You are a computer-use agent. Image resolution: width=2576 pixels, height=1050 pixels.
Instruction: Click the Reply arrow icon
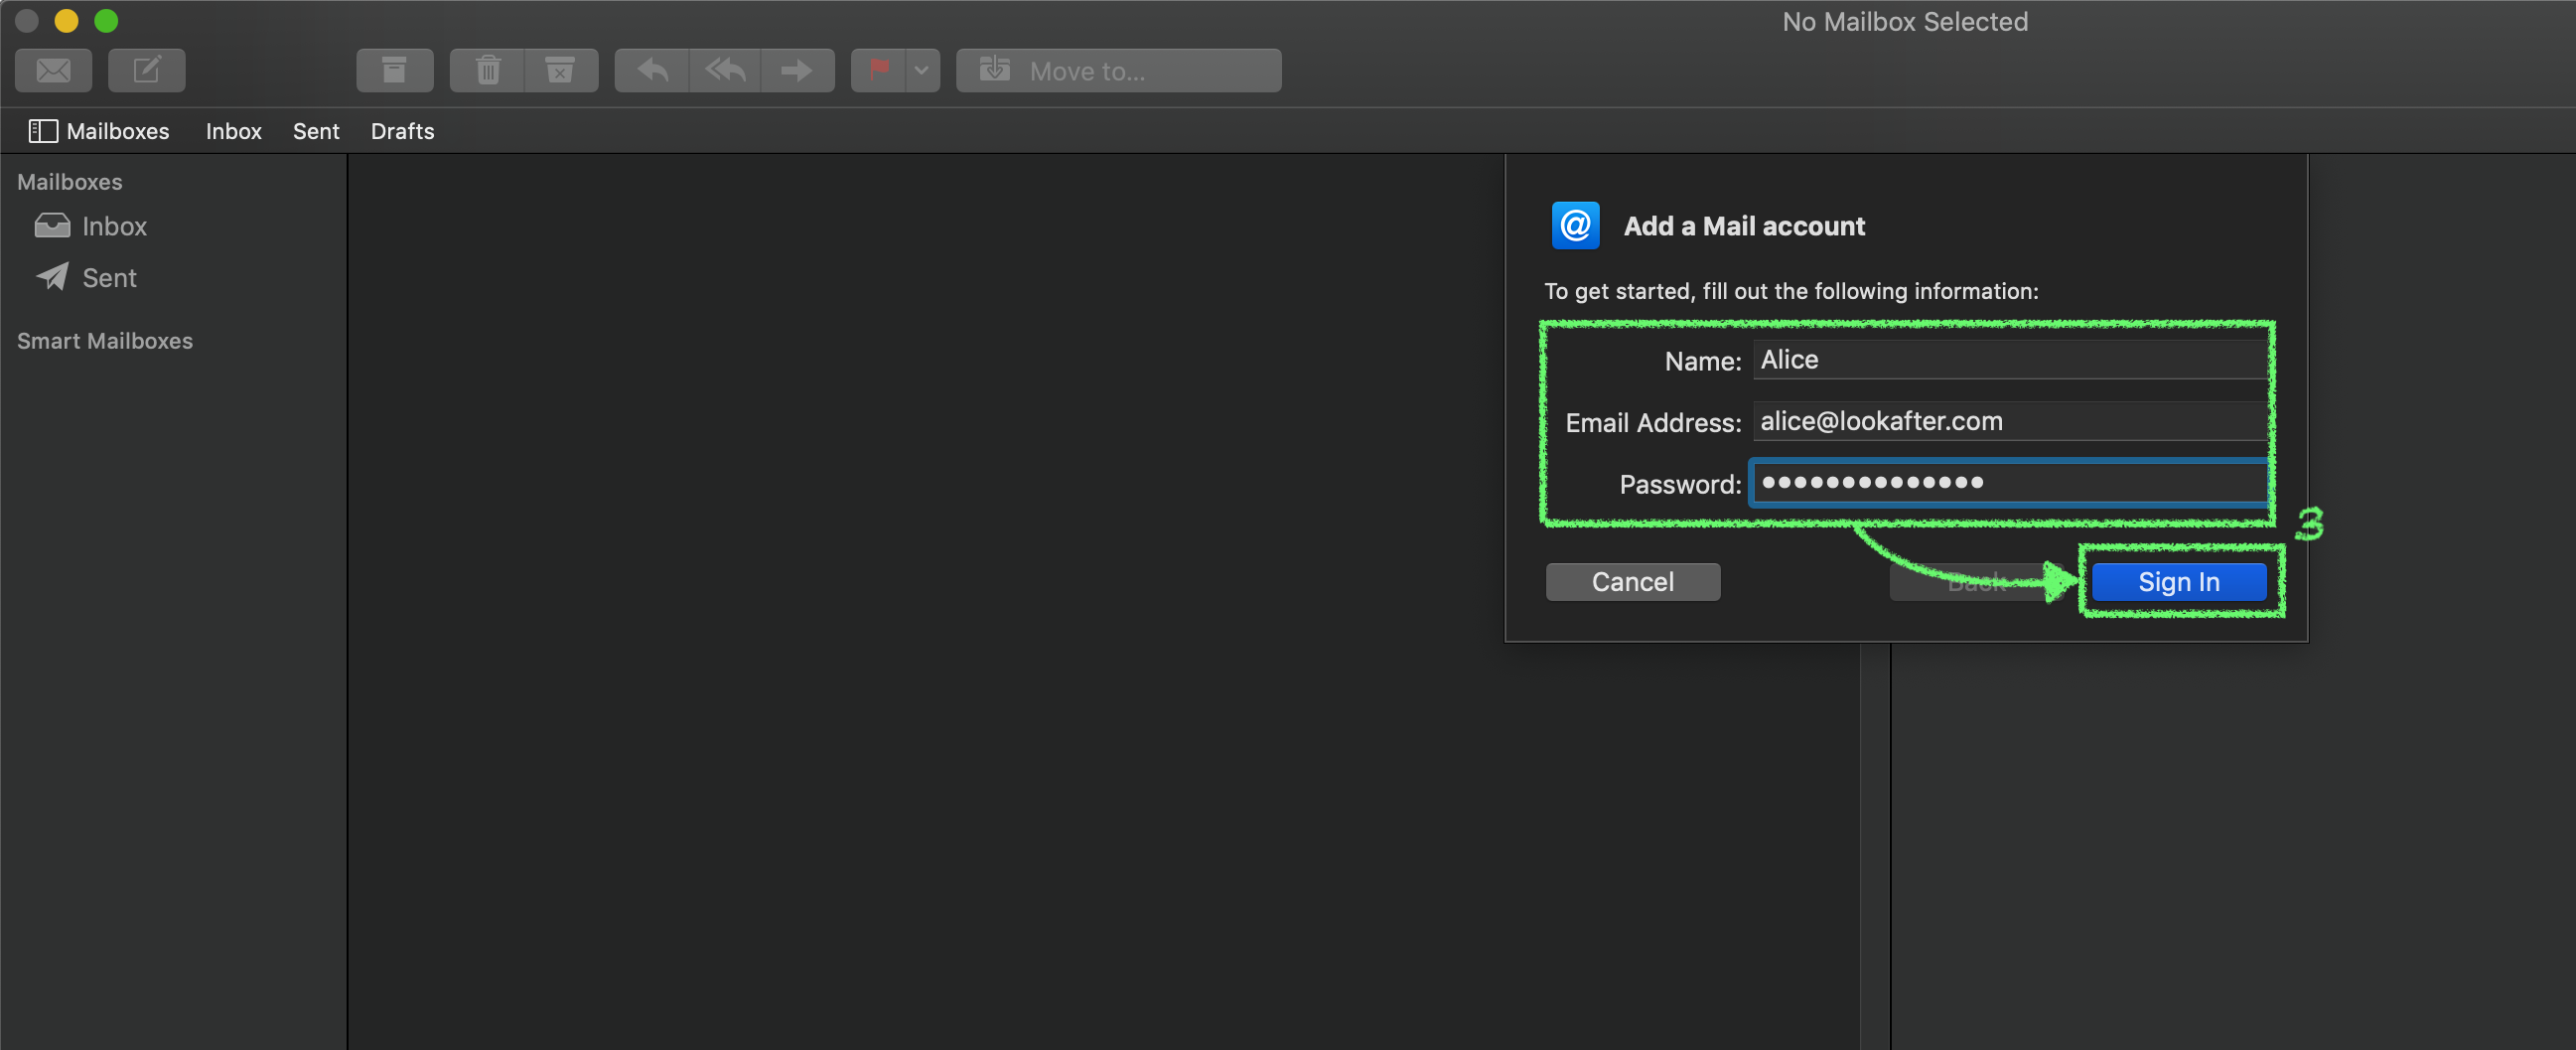652,71
